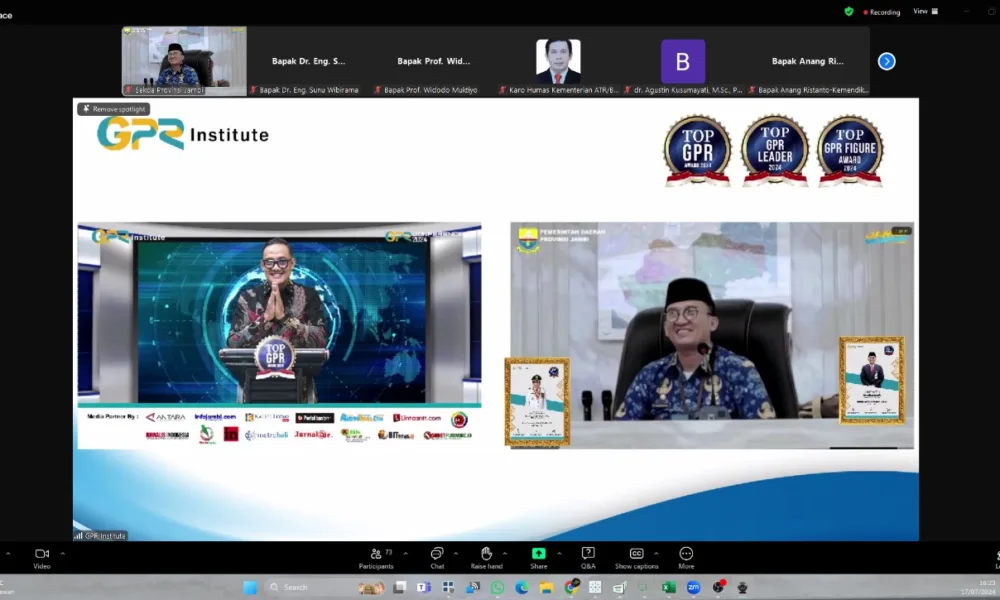The image size is (1000, 600).
Task: Expand the Participants options arrow
Action: point(405,553)
